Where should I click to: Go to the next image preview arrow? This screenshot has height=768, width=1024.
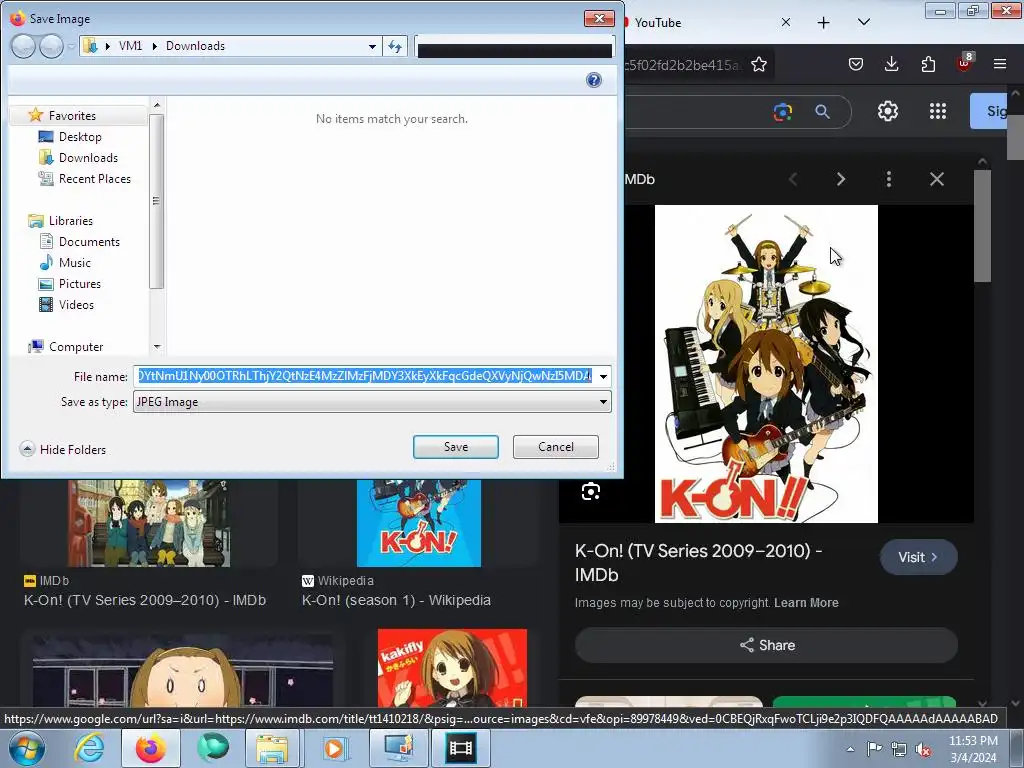(x=841, y=179)
